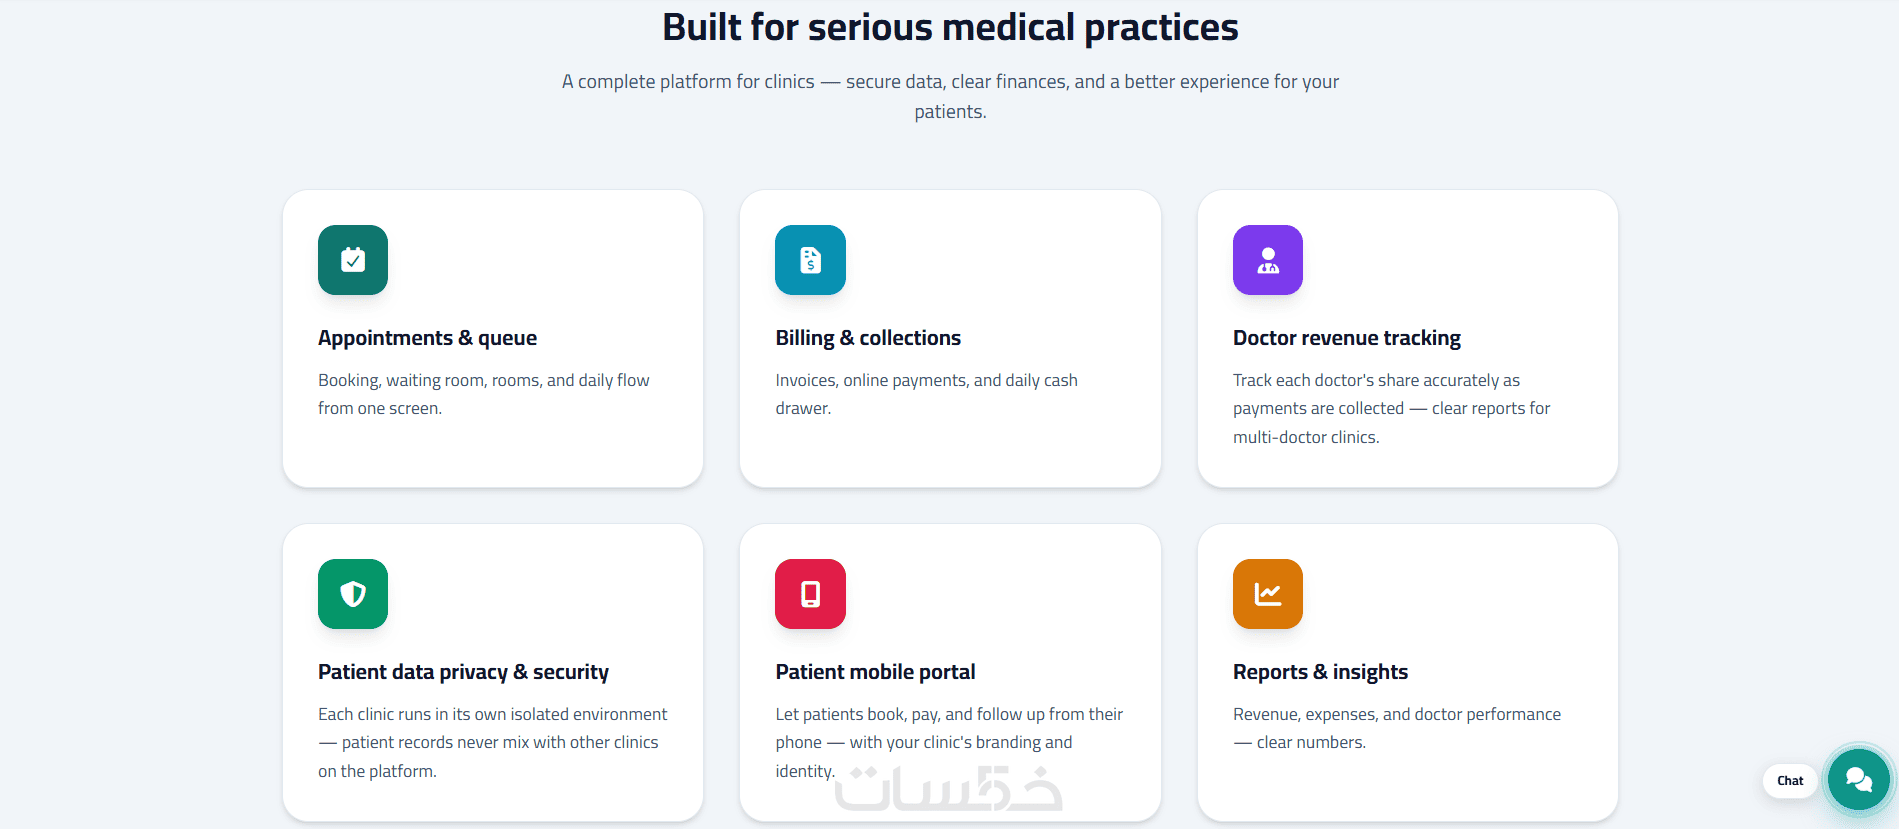Select the Reports & insights heading

[x=1320, y=672]
